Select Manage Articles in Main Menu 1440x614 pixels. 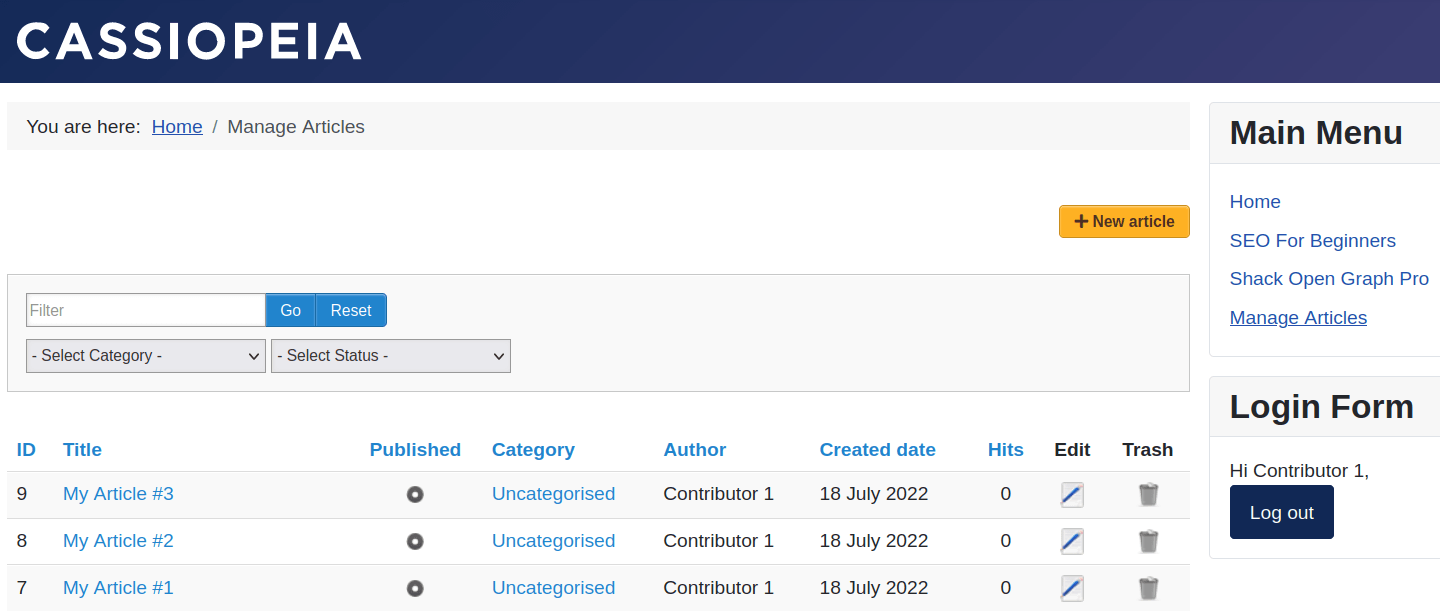point(1298,318)
